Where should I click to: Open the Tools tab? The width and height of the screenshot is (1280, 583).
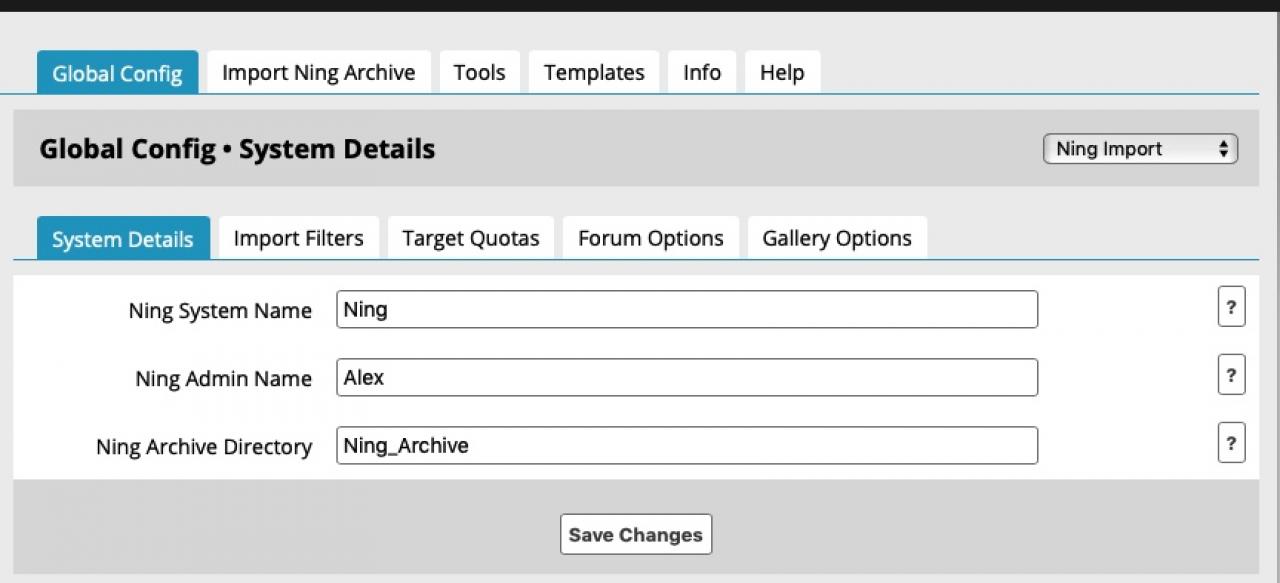(479, 73)
